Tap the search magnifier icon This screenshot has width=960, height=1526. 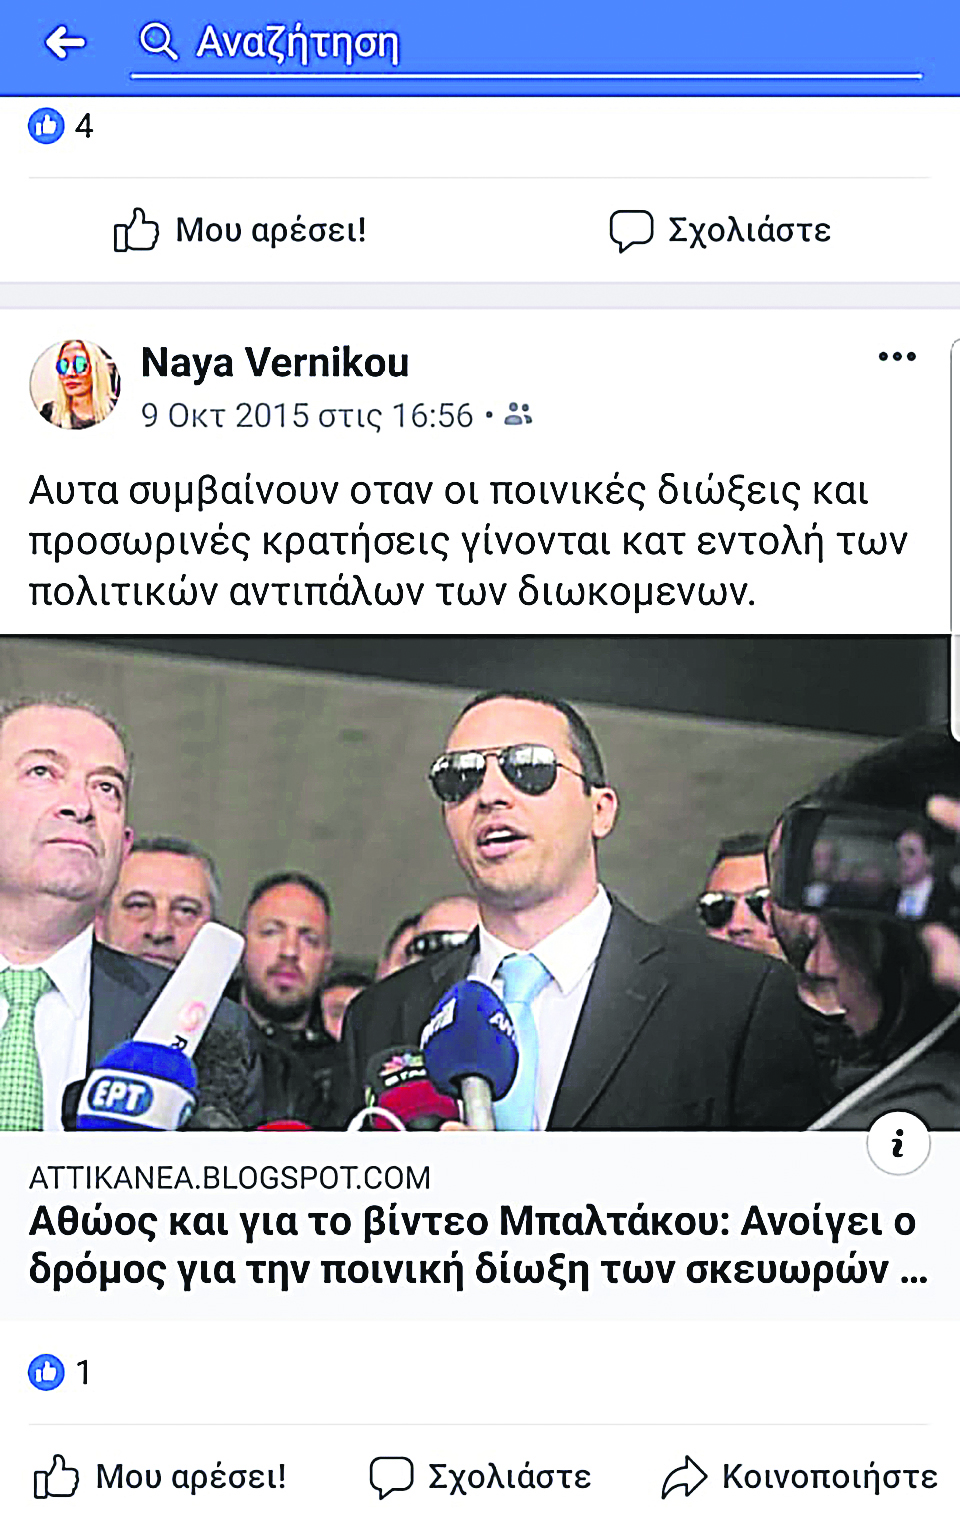click(x=158, y=42)
